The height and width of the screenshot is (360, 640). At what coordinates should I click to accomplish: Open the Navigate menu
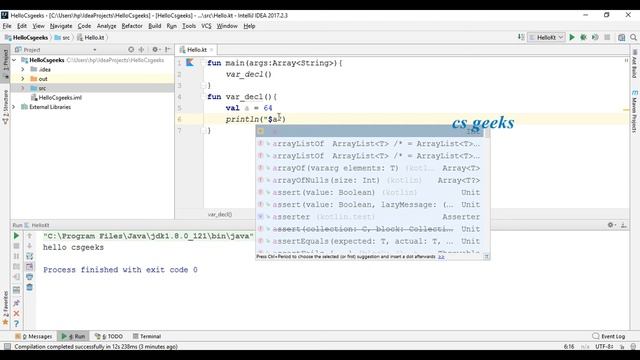[x=61, y=26]
